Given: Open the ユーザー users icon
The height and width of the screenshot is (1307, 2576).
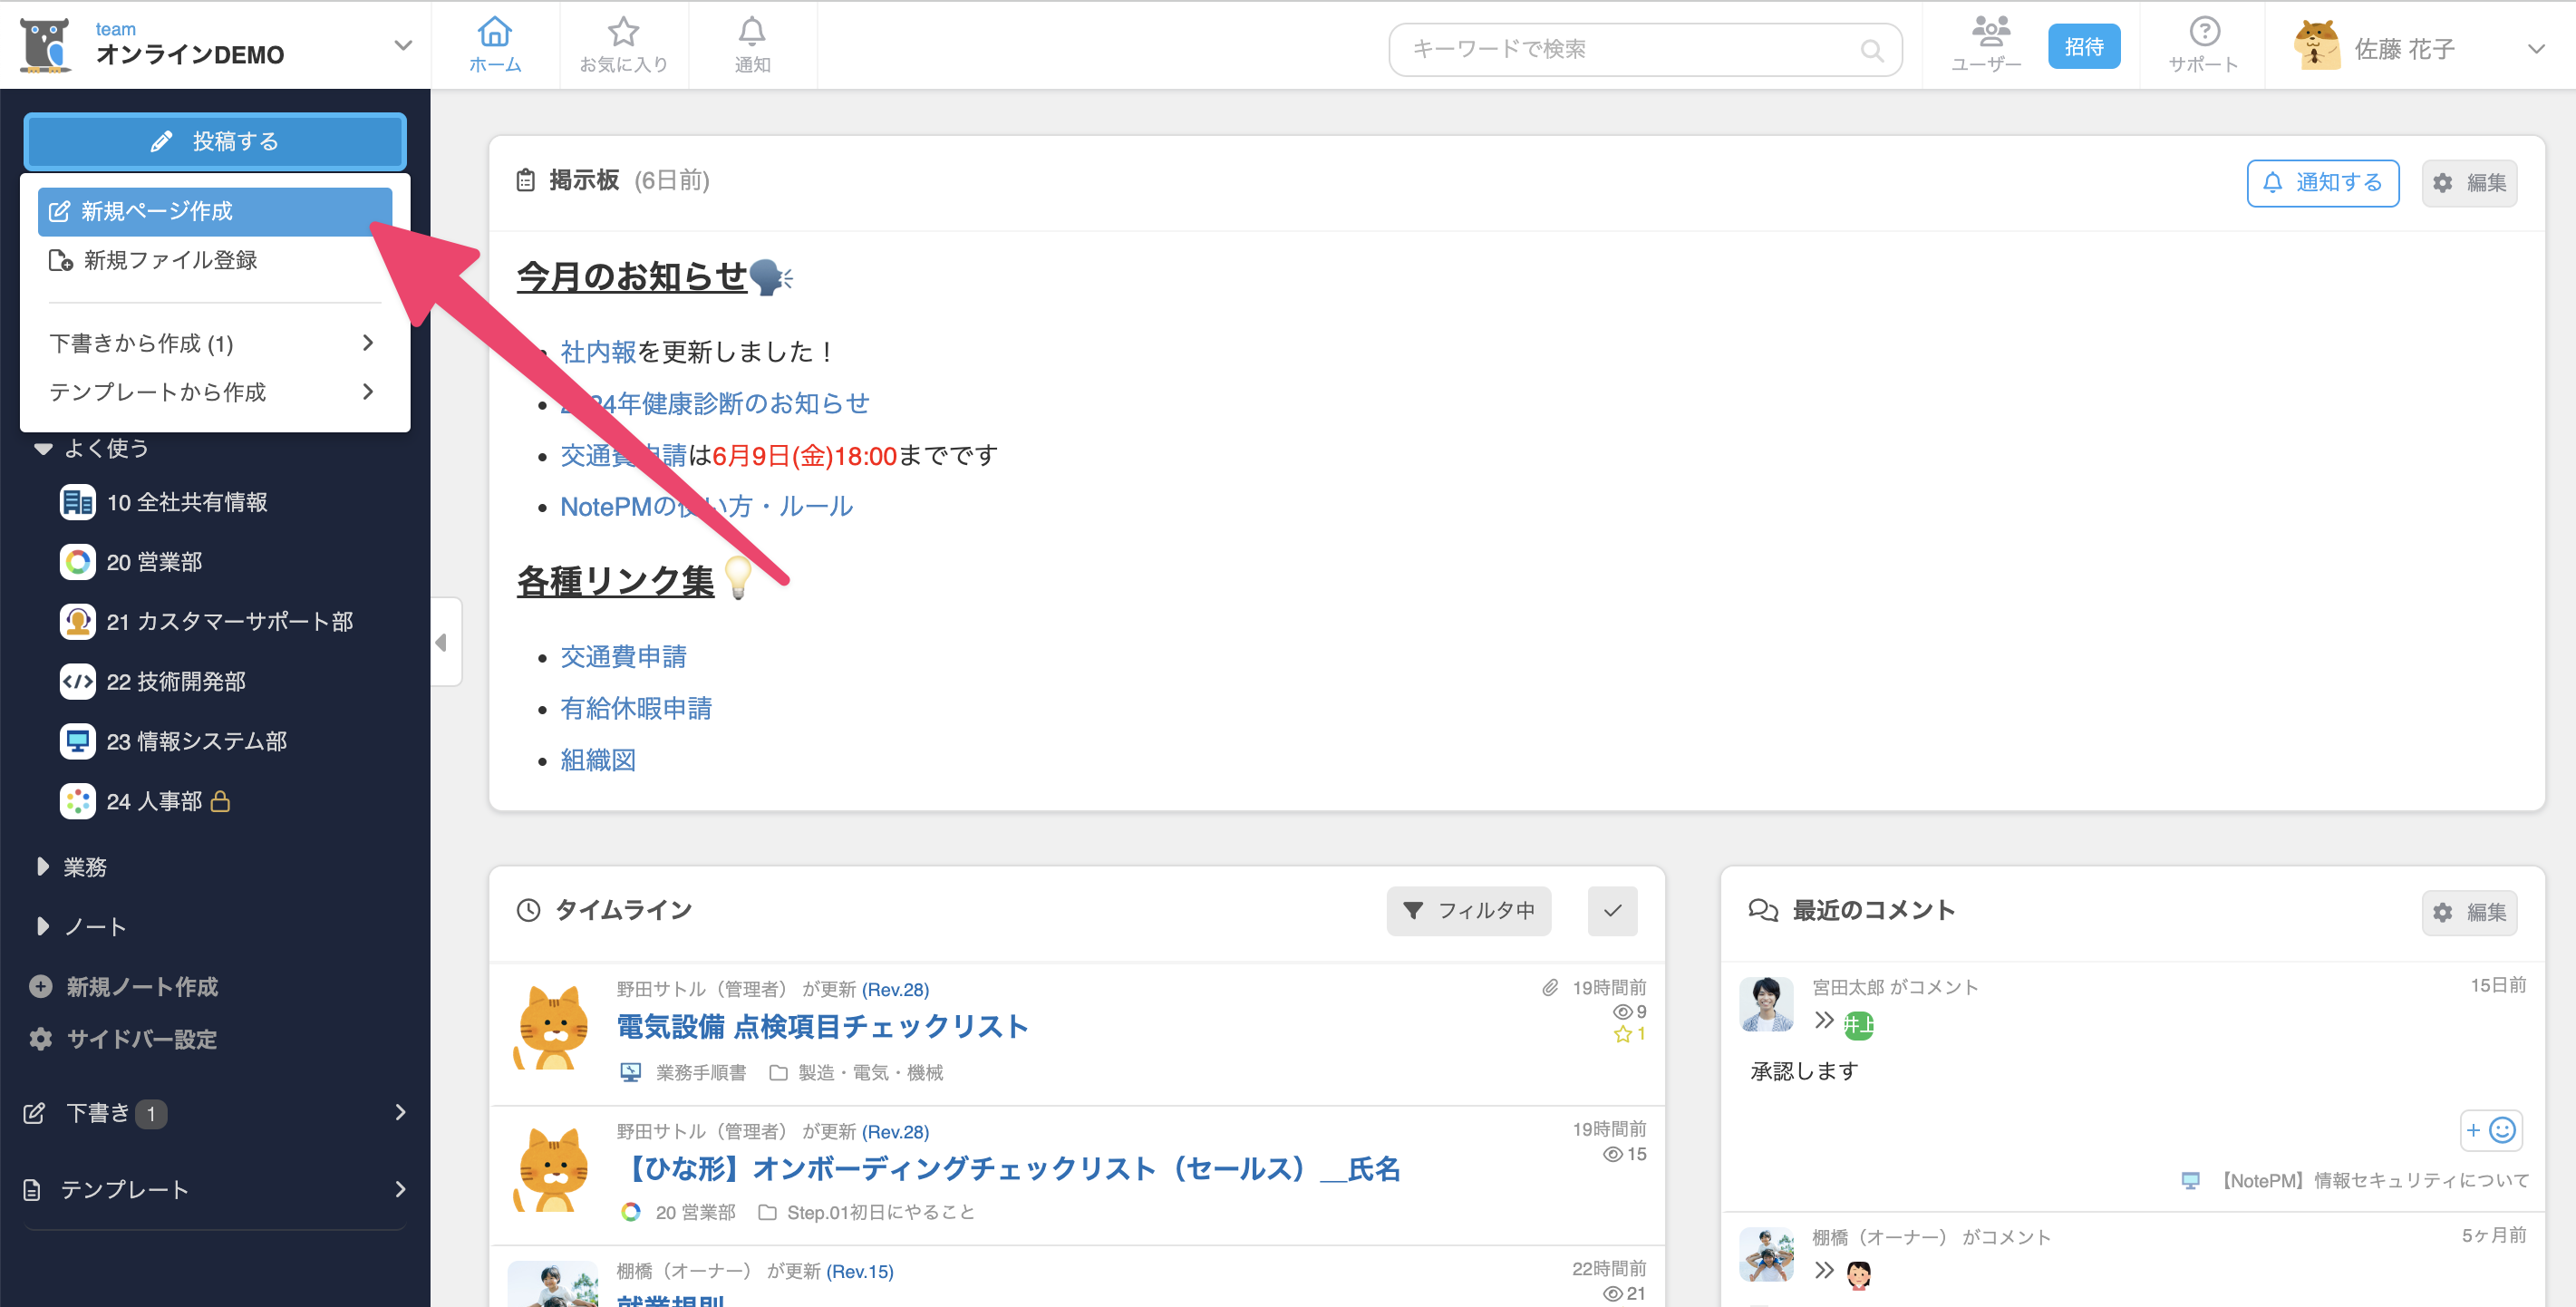Looking at the screenshot, I should 1985,45.
